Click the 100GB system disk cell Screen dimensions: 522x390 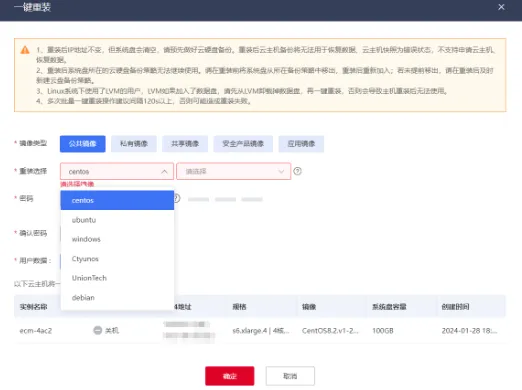(383, 331)
